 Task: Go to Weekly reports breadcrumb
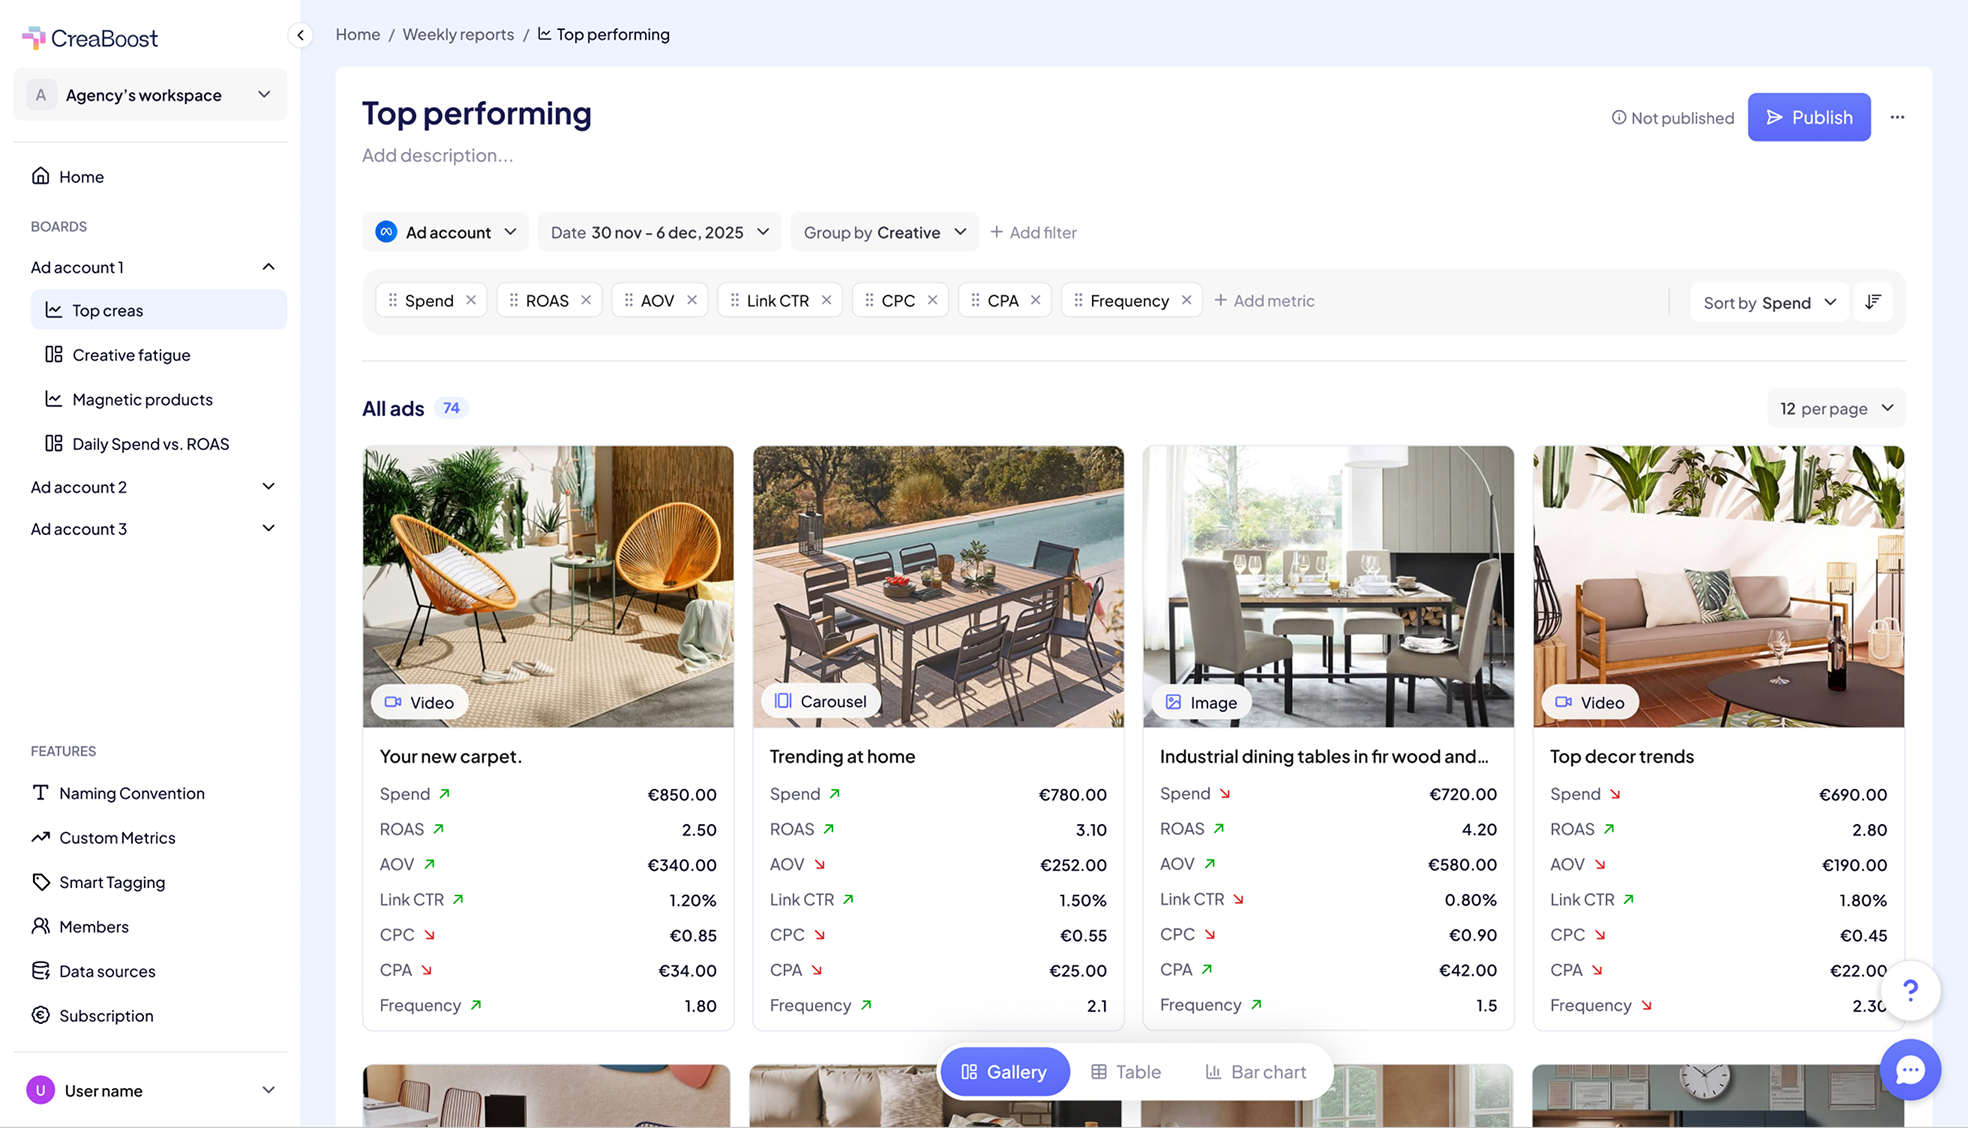[x=457, y=34]
